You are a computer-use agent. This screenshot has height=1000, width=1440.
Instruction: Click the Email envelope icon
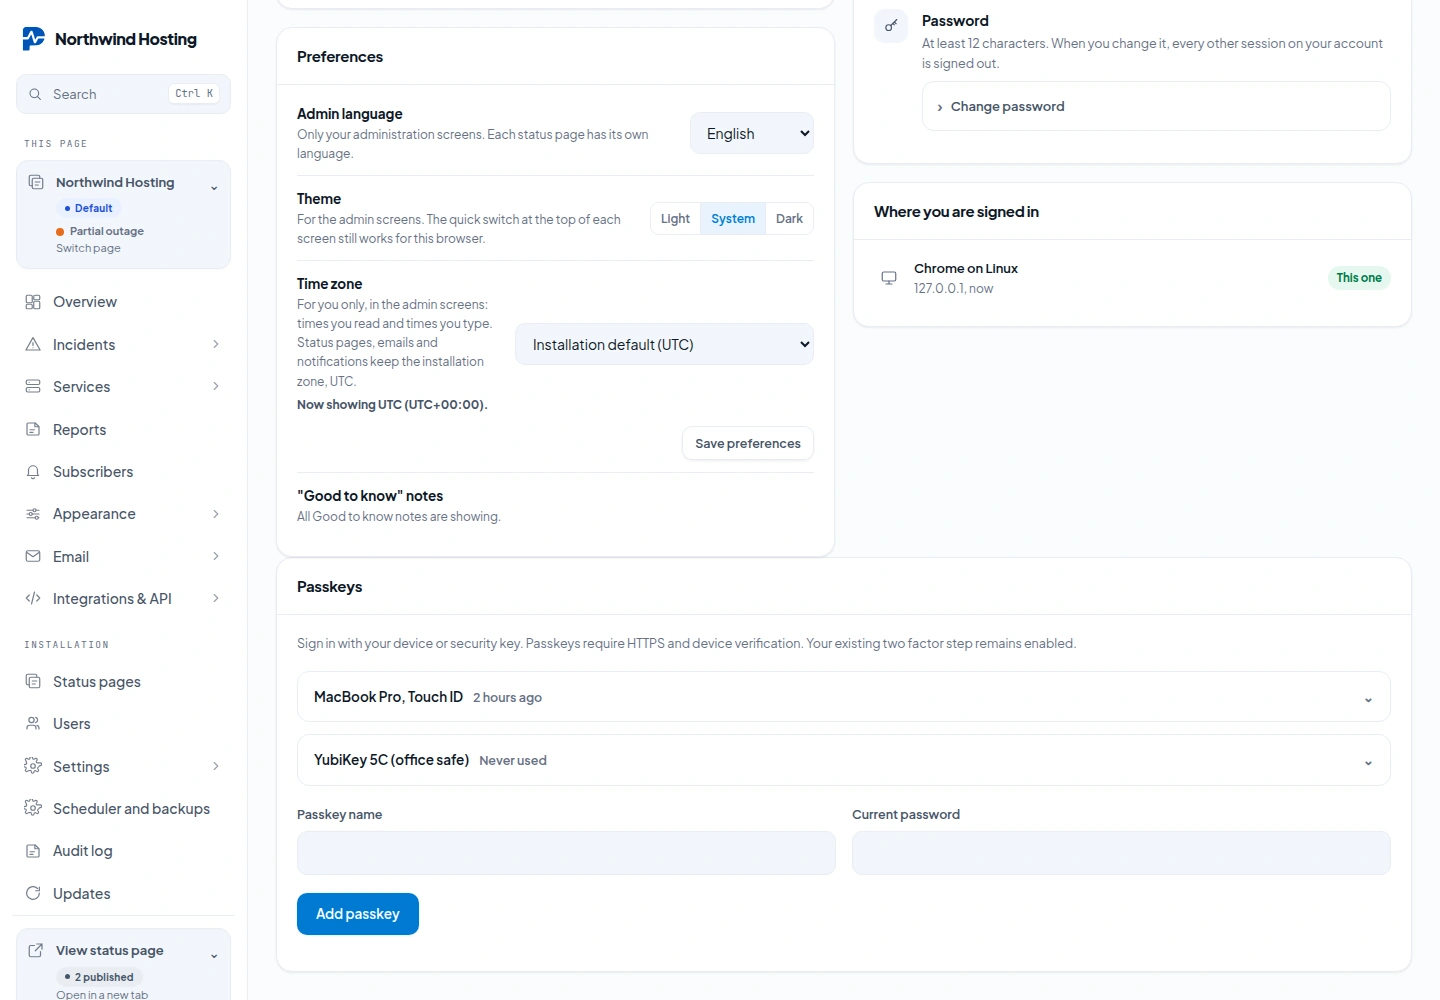[x=33, y=556]
